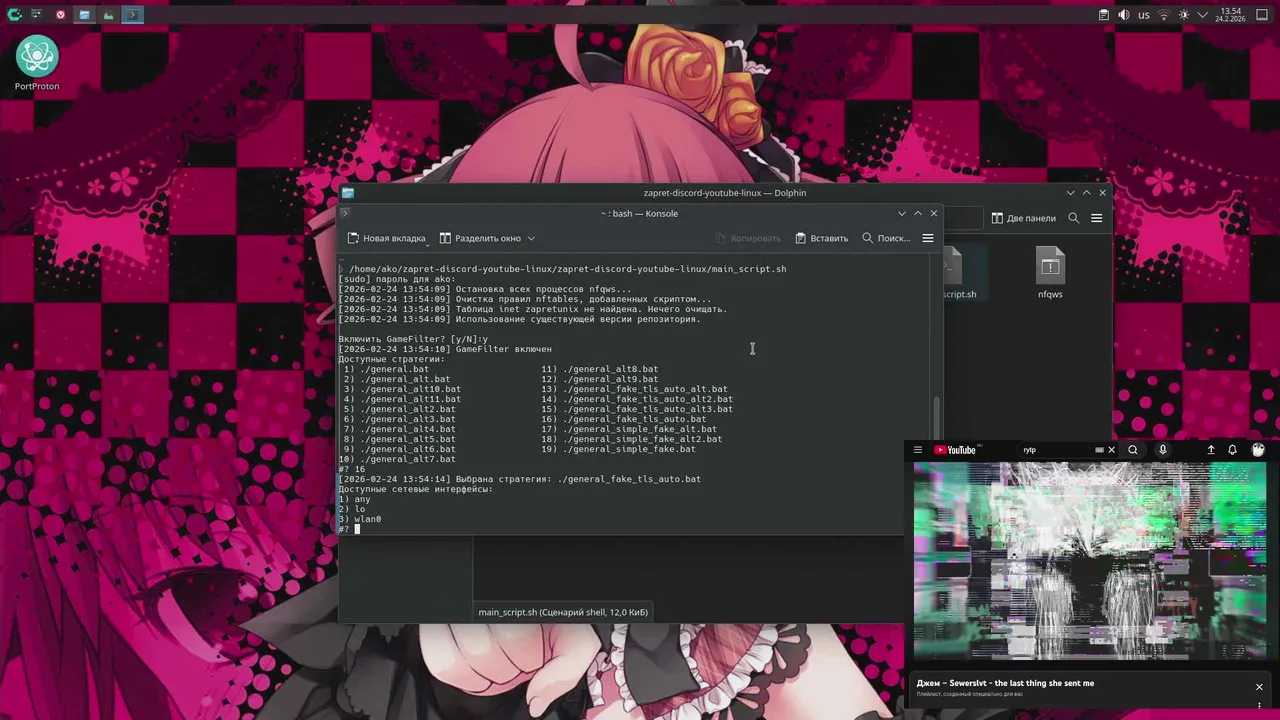Click the Dolphin window icon in its title bar
Screen dimensions: 1280x720
[x=347, y=193]
